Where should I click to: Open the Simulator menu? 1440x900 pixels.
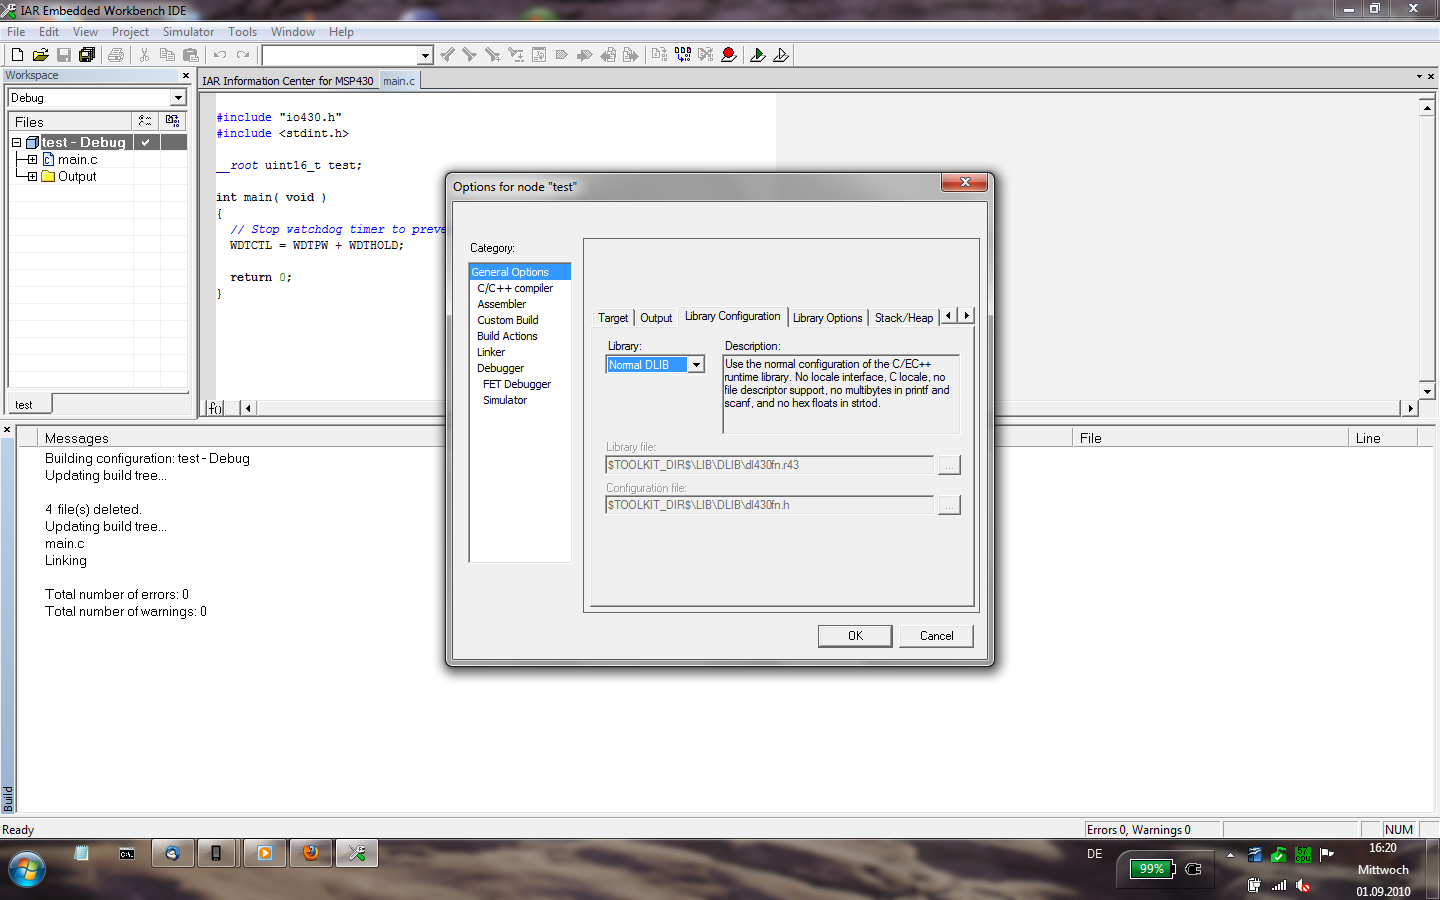(x=188, y=32)
